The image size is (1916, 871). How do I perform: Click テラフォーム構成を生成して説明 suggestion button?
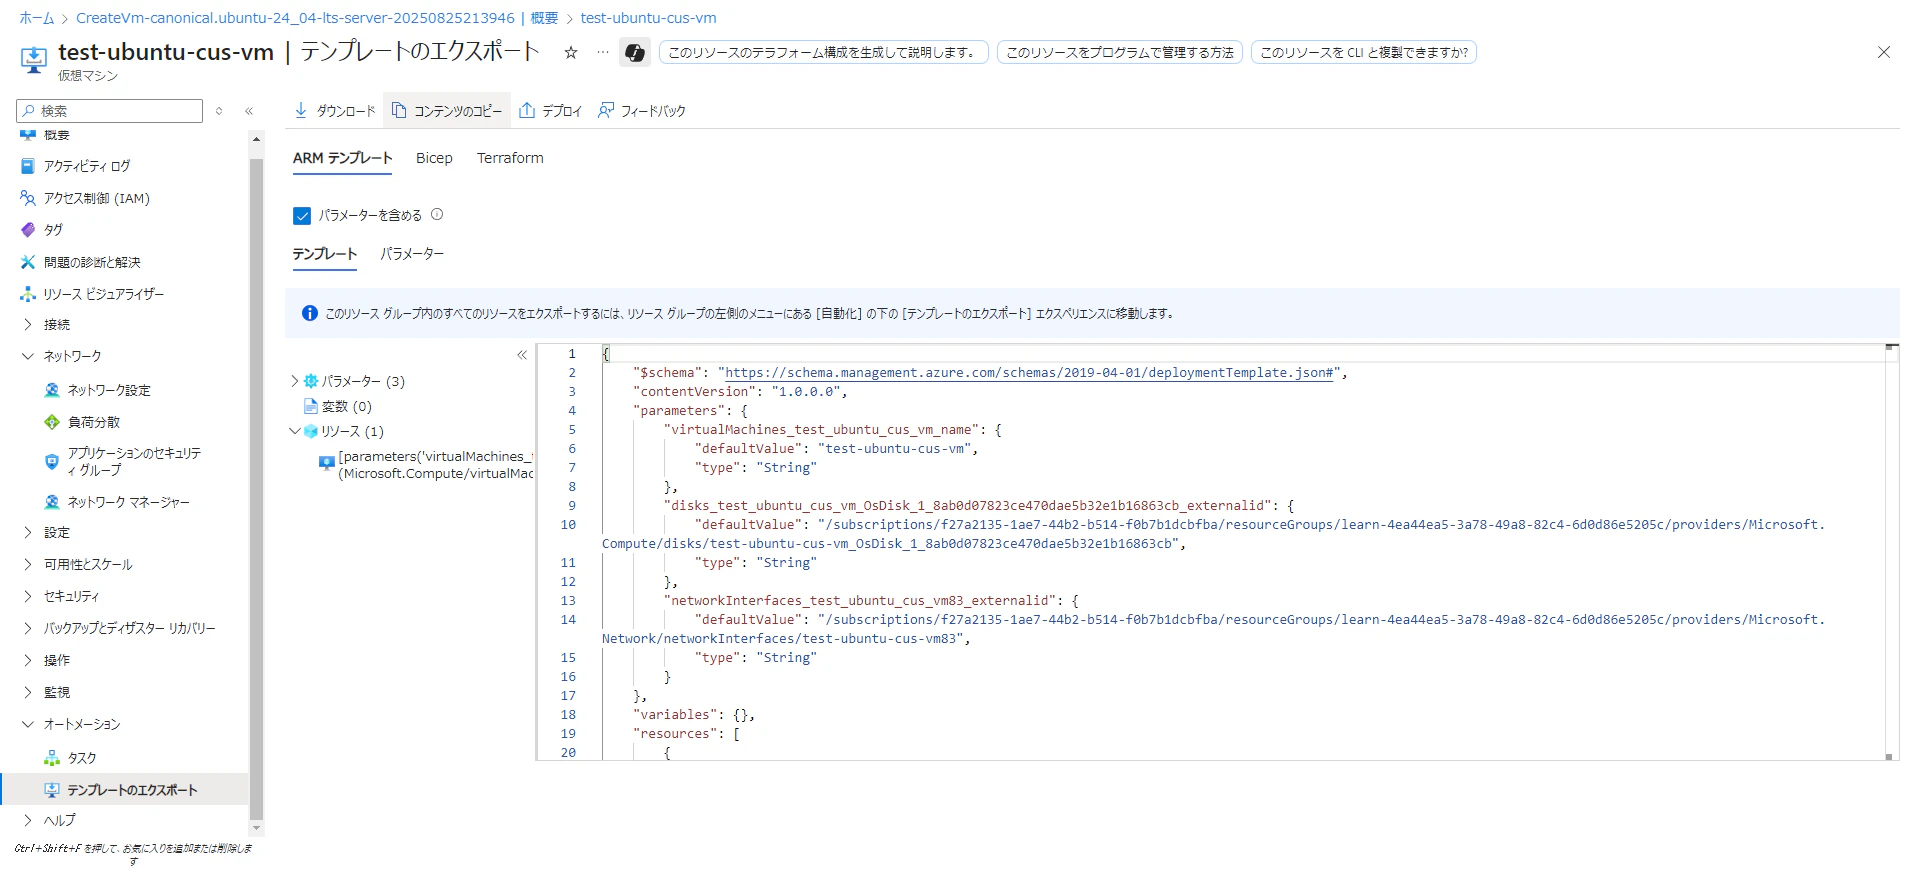(824, 52)
